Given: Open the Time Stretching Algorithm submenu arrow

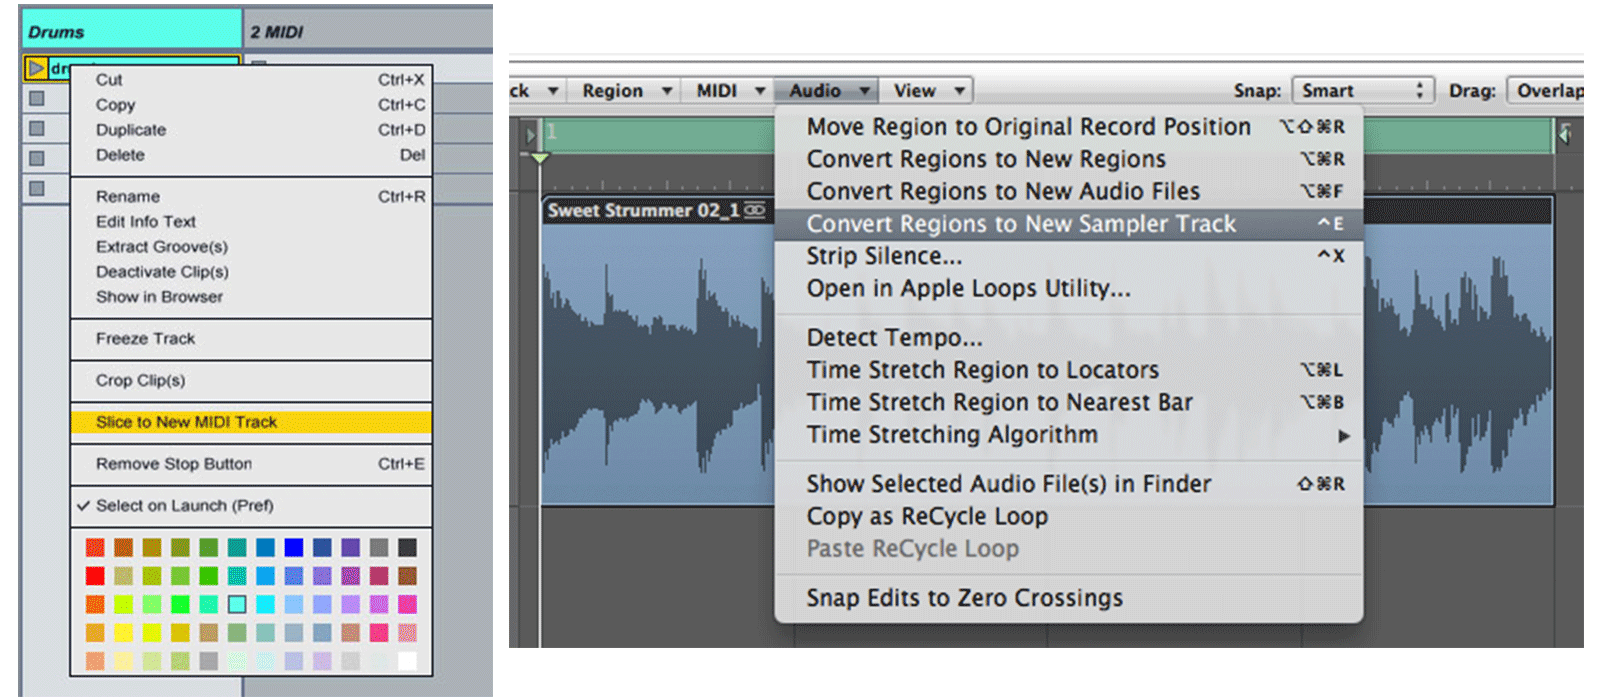Looking at the screenshot, I should (1343, 436).
